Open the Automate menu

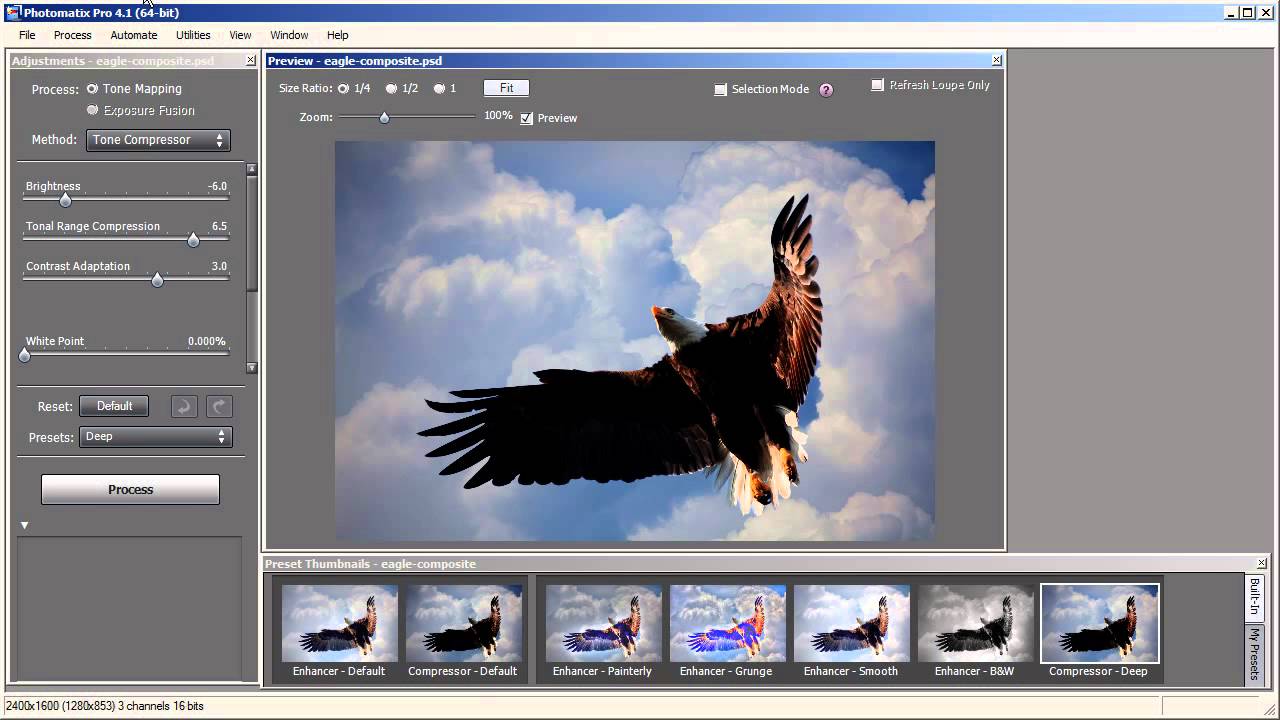[x=134, y=35]
